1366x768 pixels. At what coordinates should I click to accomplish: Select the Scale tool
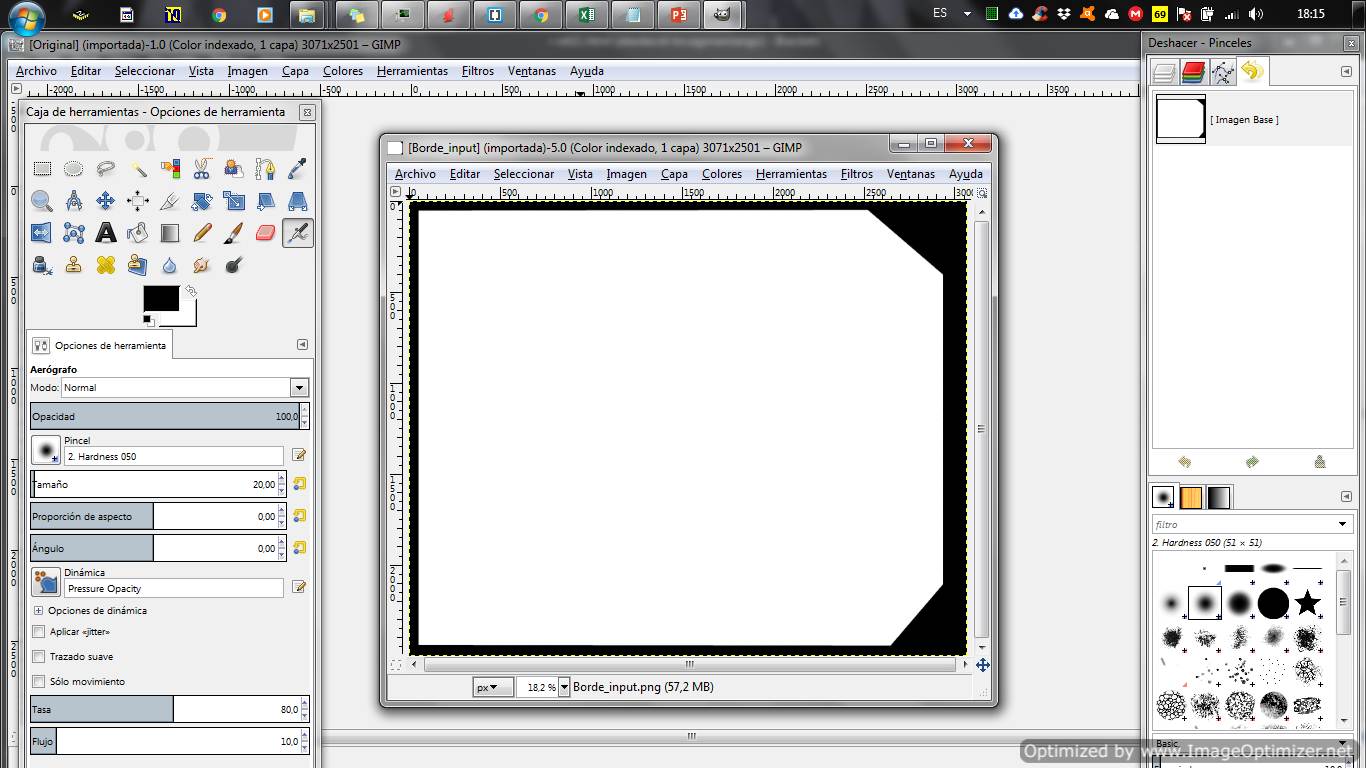coord(234,201)
